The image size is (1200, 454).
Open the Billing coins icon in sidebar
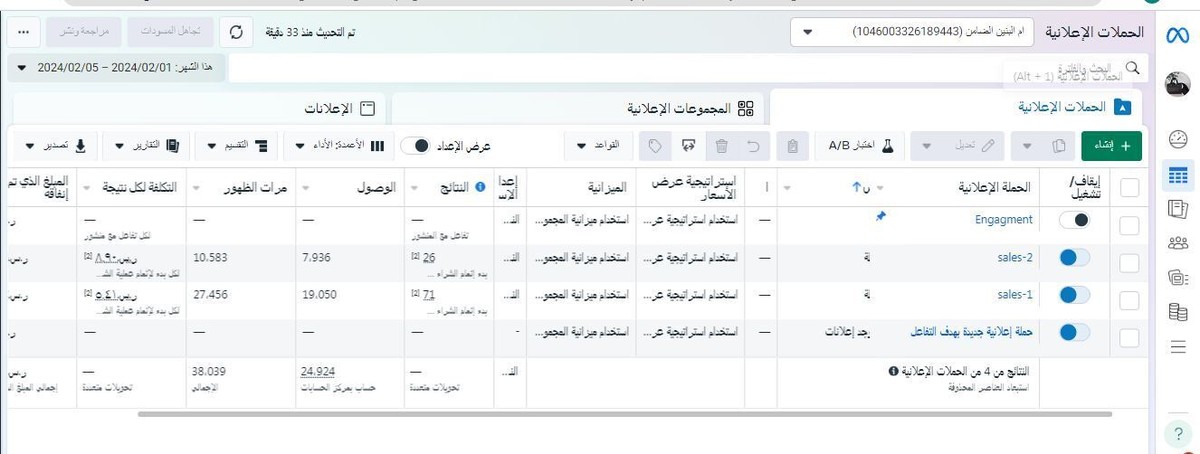click(x=1178, y=312)
